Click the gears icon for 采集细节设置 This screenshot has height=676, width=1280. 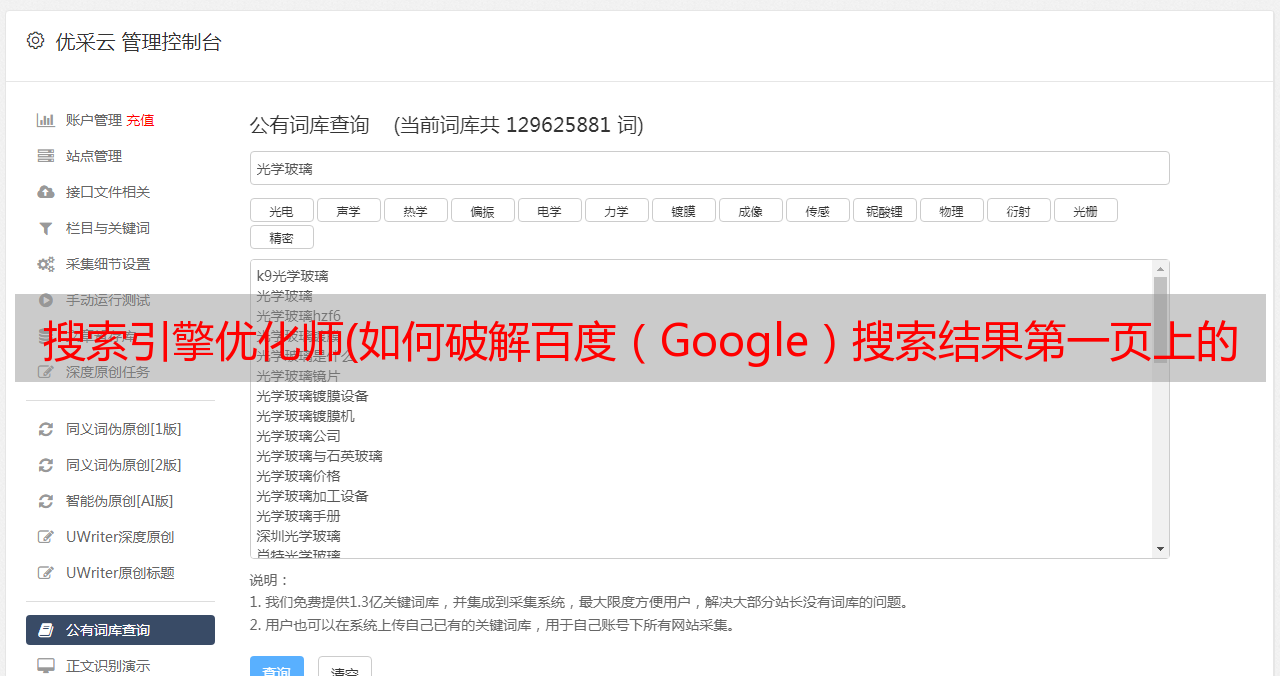(46, 264)
